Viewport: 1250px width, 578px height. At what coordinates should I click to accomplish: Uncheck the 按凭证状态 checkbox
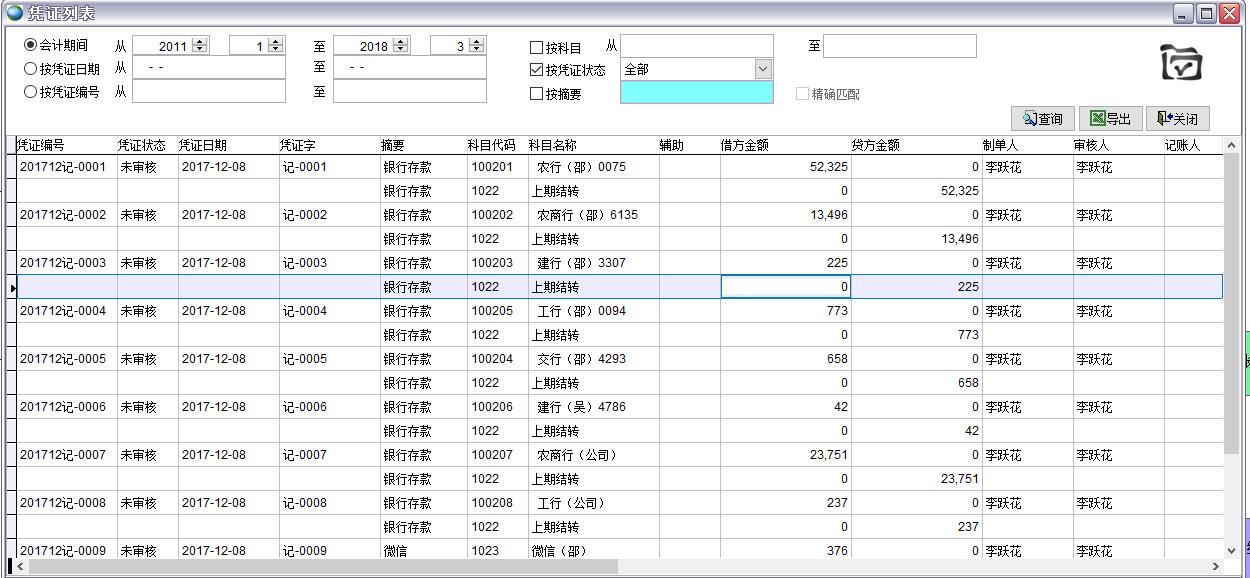(x=536, y=70)
